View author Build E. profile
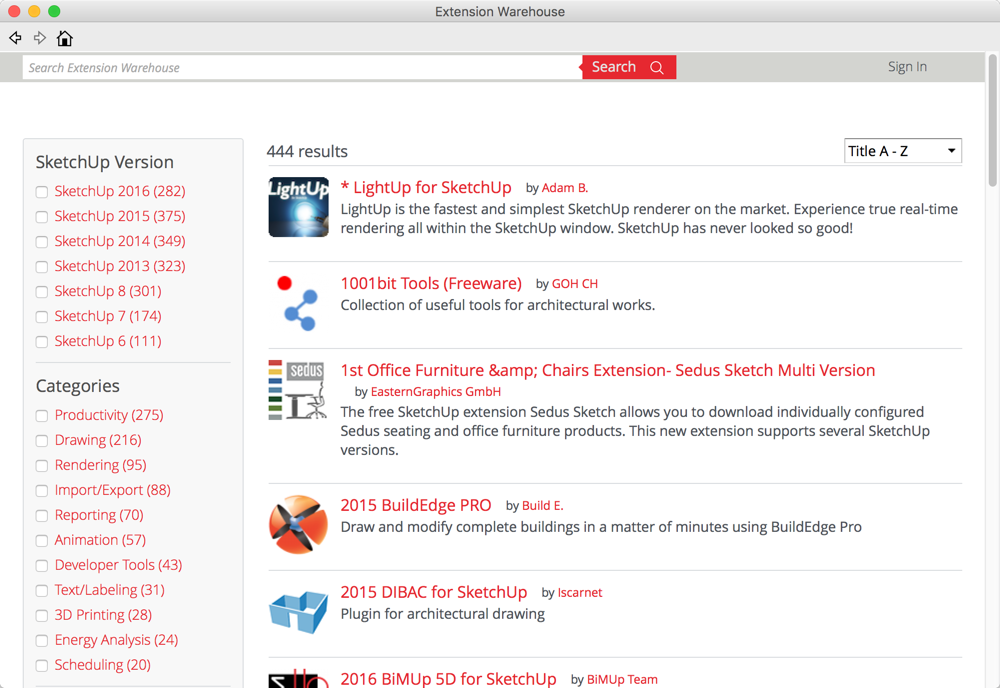This screenshot has width=1000, height=688. [543, 506]
